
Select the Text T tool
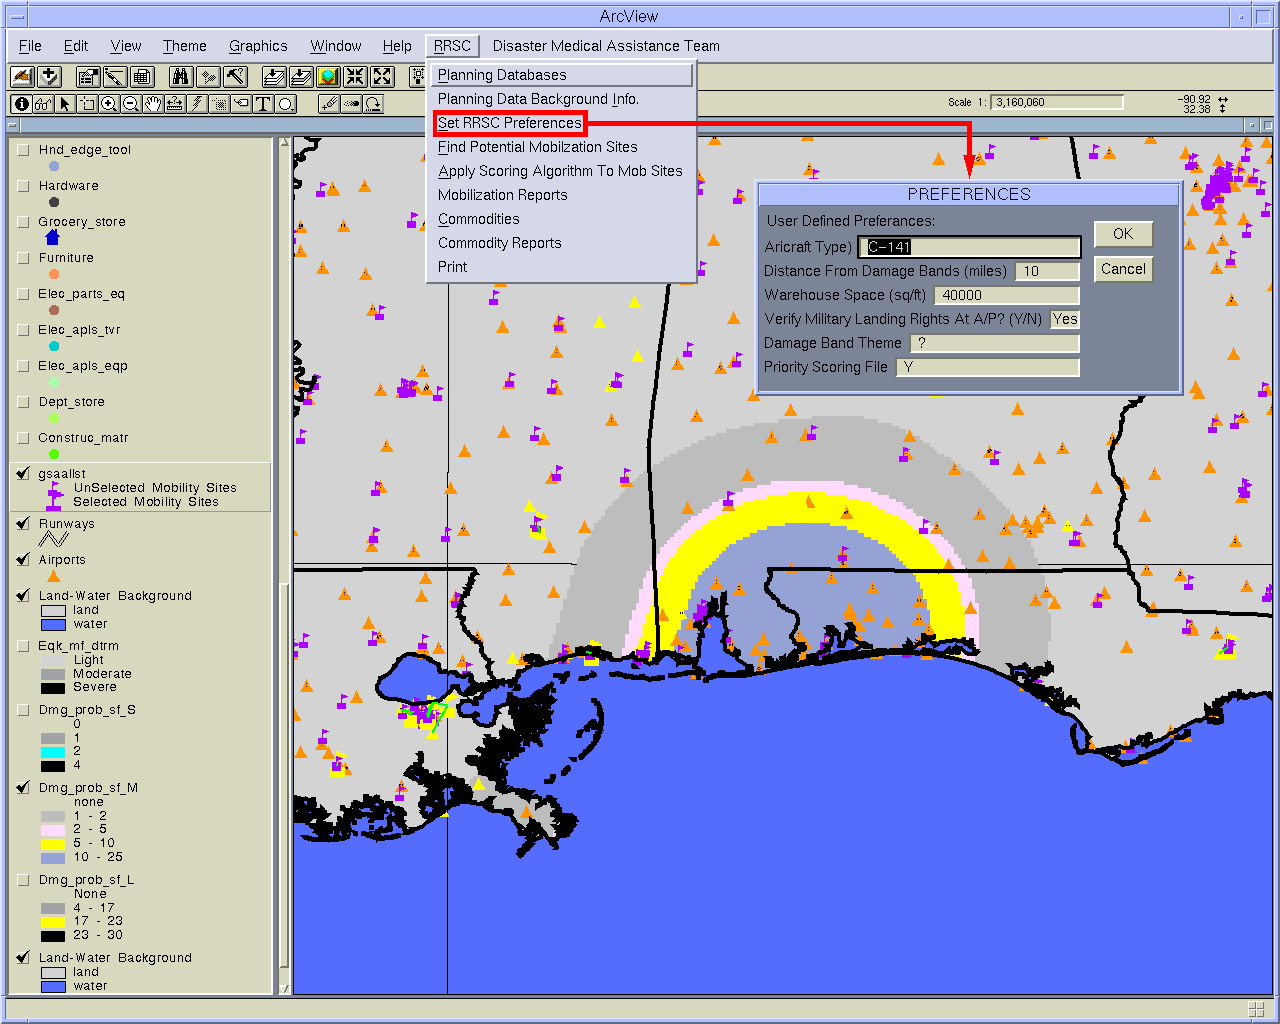tap(263, 104)
